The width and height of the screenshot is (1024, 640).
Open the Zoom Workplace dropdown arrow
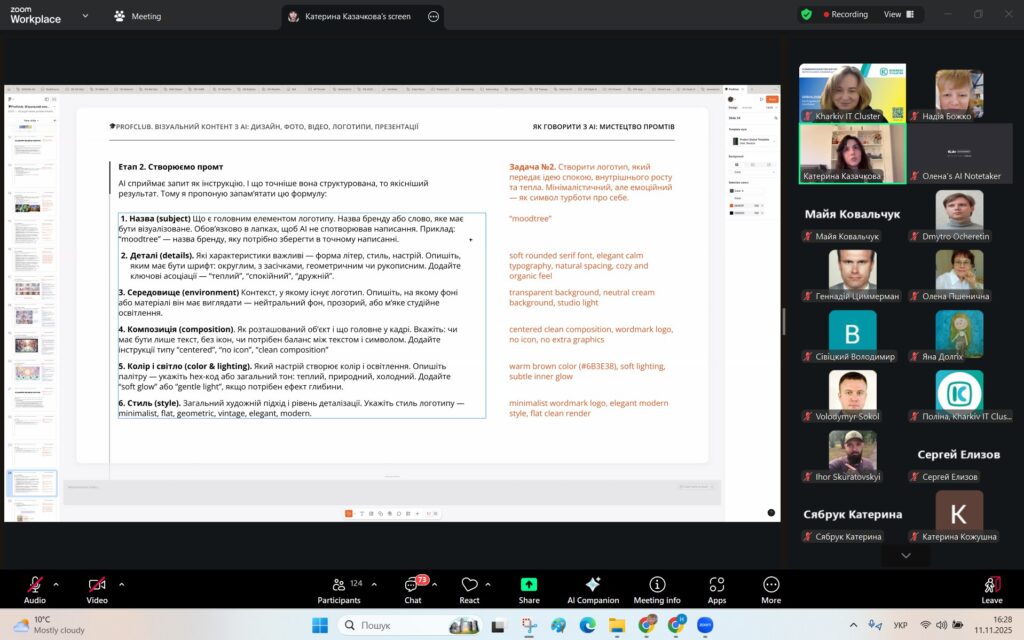point(84,16)
